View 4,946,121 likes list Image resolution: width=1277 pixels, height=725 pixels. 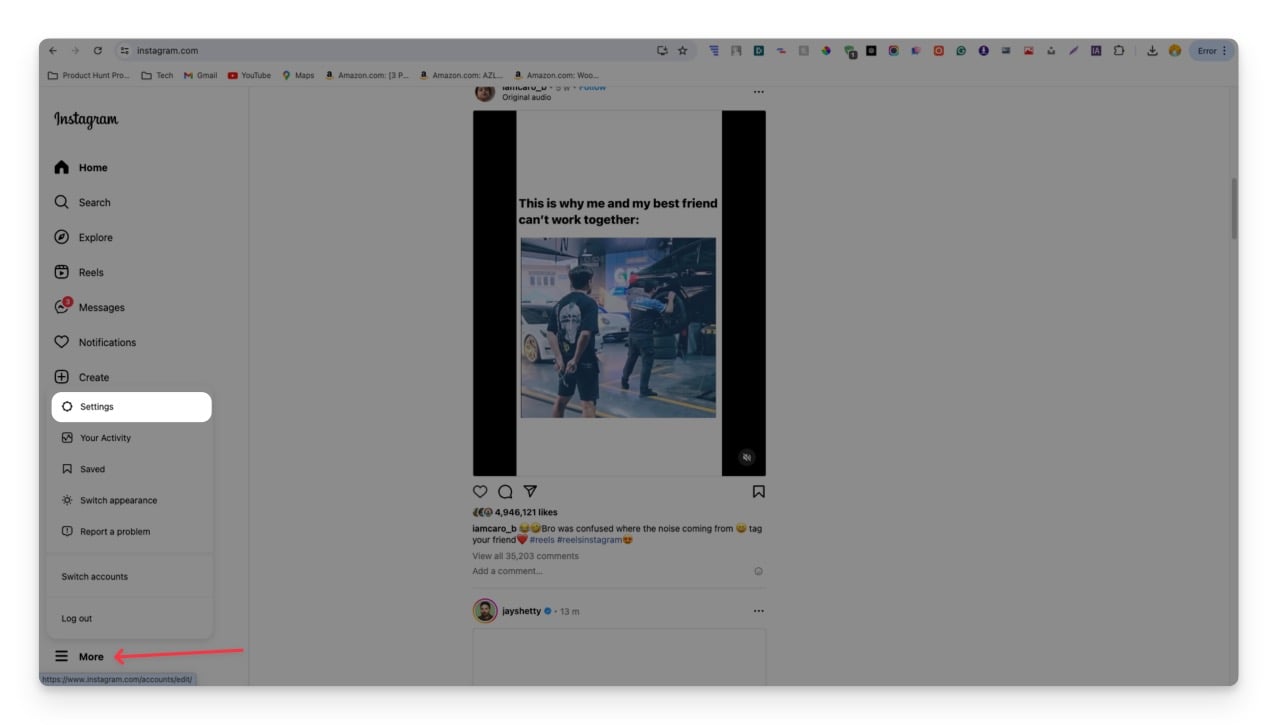[x=526, y=512]
